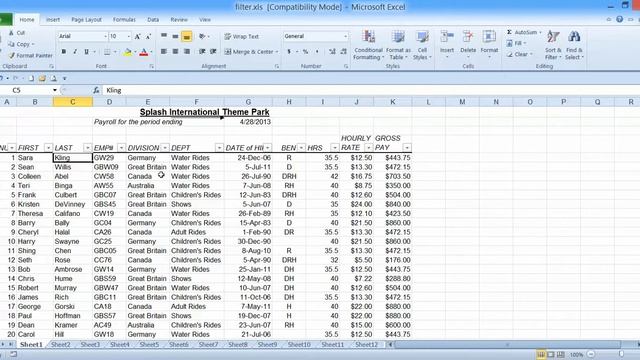
Task: Click Decrease Indent icon
Action: [202, 51]
